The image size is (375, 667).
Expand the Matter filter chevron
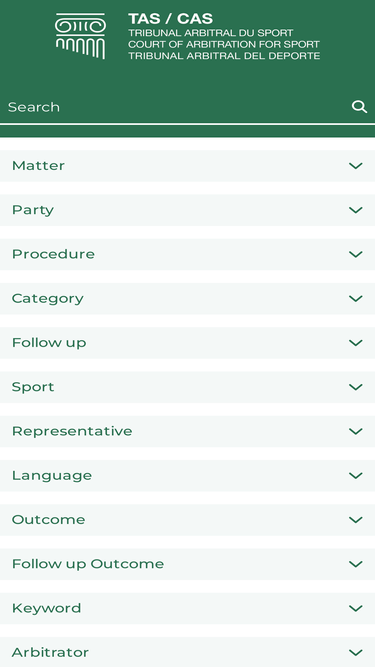click(x=355, y=166)
